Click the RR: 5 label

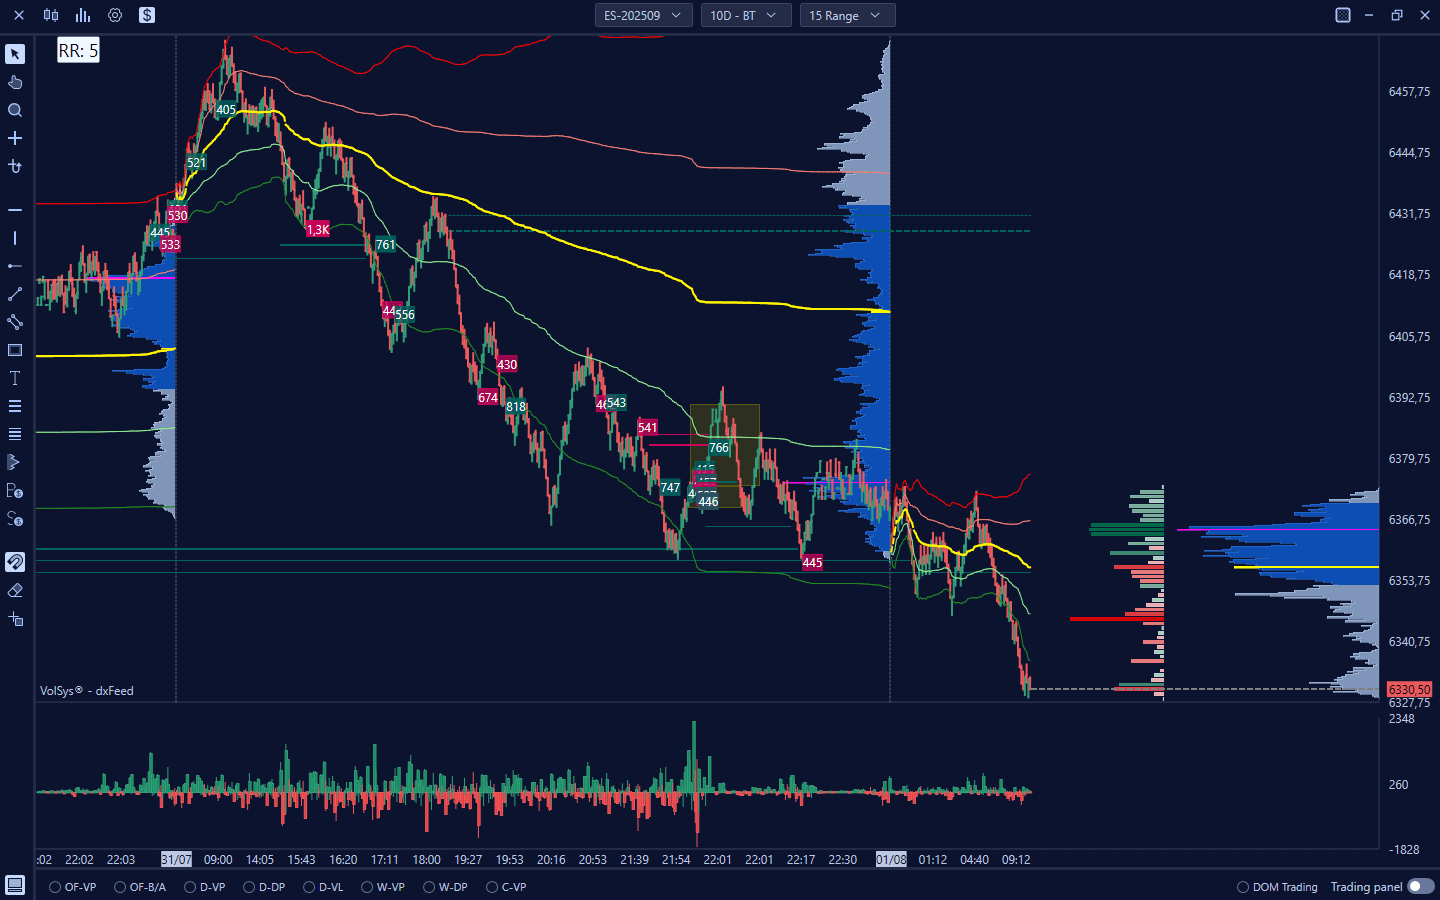point(78,51)
